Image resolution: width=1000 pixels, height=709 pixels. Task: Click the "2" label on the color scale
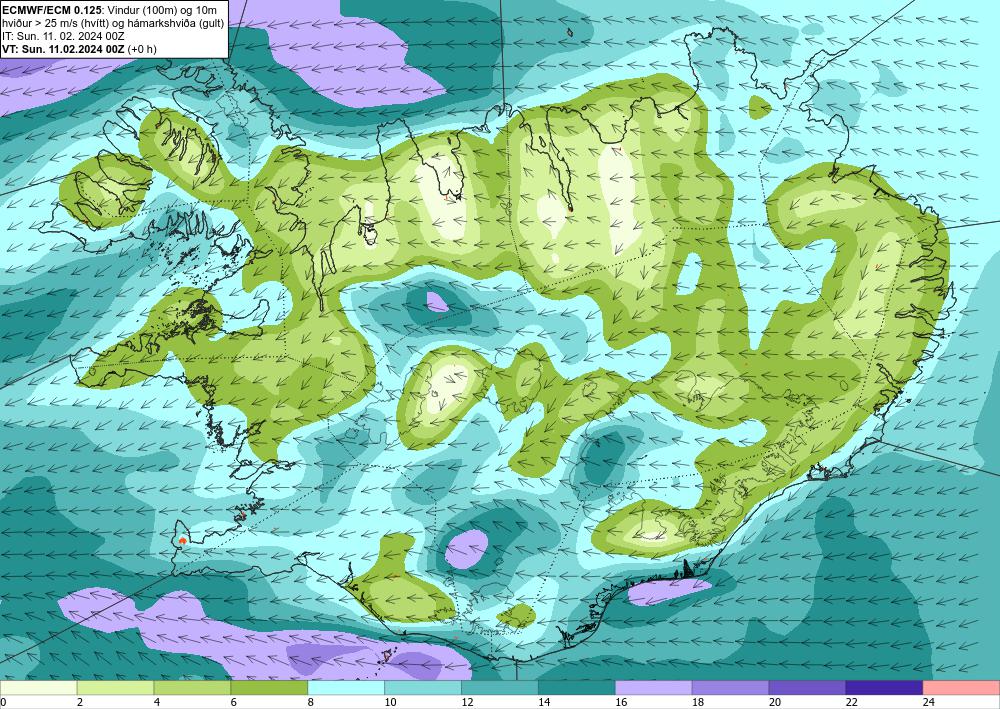(x=80, y=702)
